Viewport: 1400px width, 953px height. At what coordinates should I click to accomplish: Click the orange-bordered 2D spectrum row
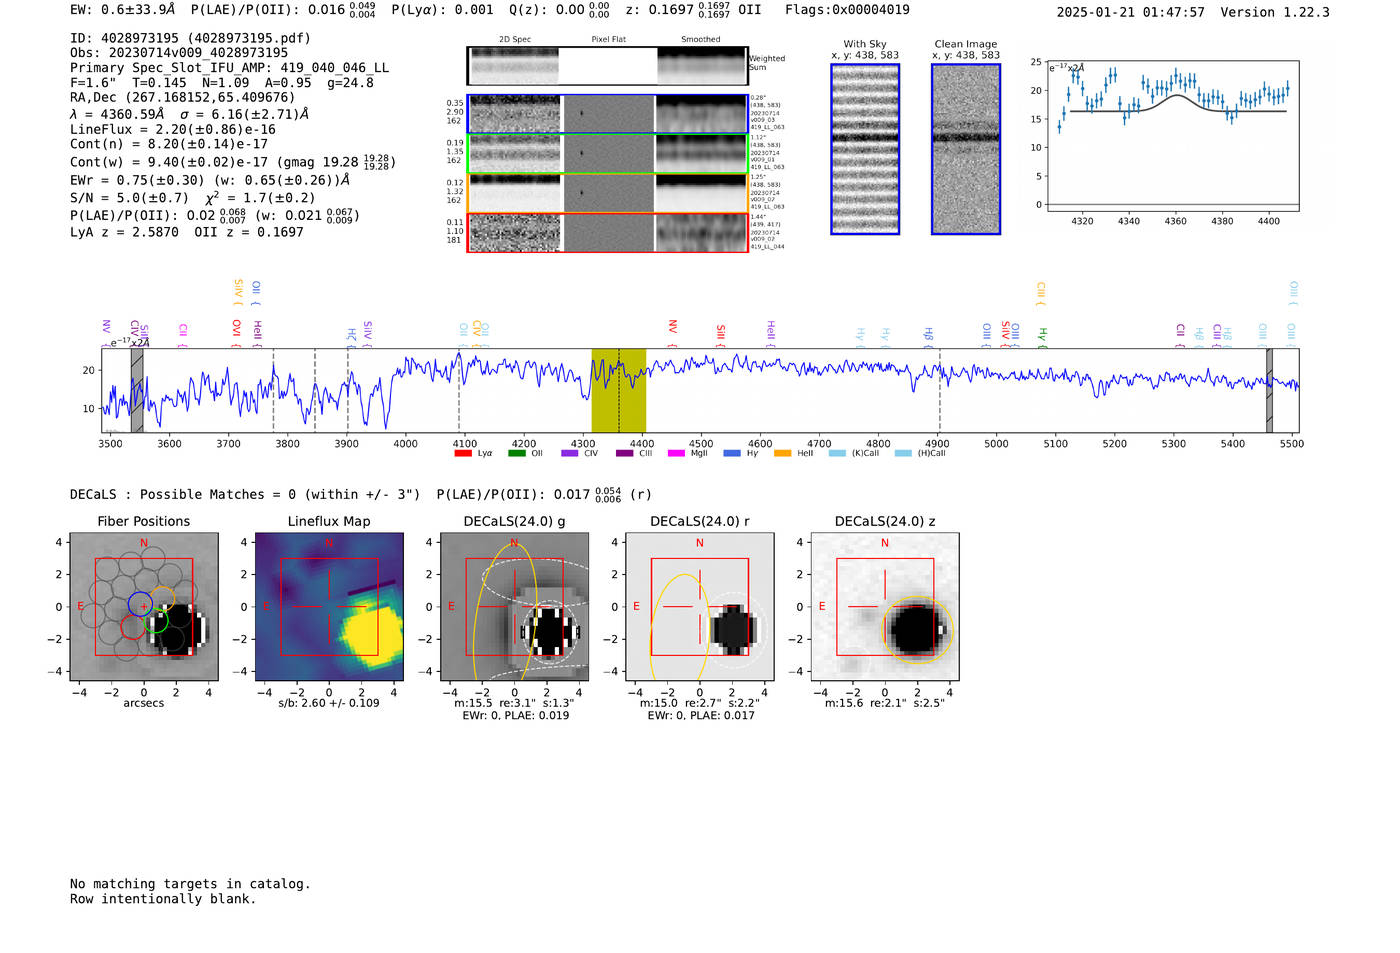coord(607,193)
